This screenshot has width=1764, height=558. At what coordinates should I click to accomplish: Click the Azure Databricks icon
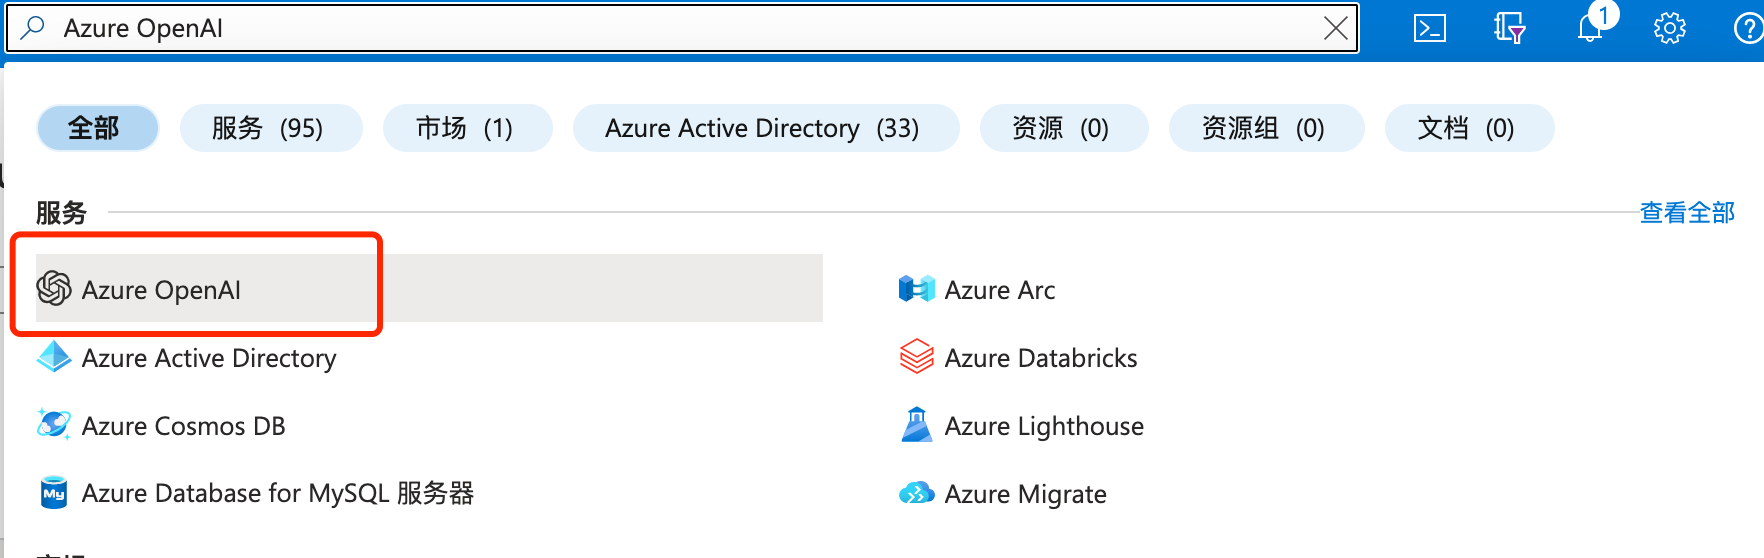tap(916, 357)
